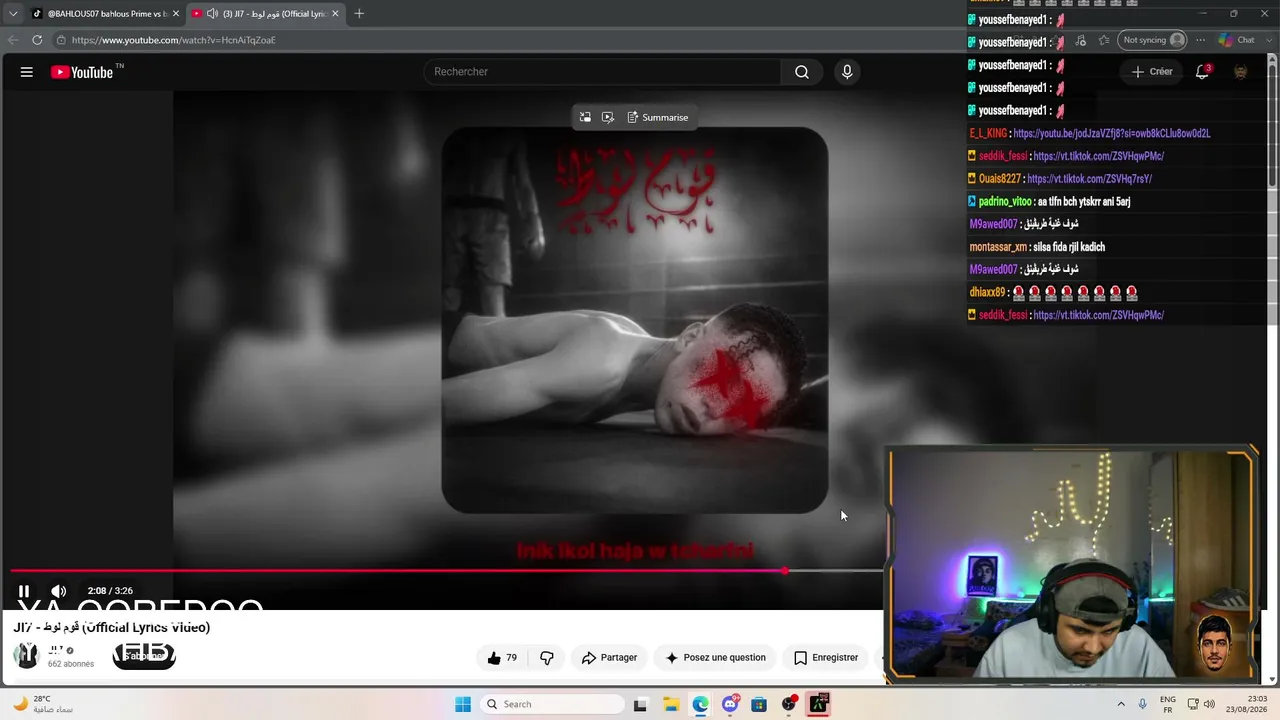Open the YouTube guide hamburger menu
Image resolution: width=1280 pixels, height=720 pixels.
tap(27, 72)
